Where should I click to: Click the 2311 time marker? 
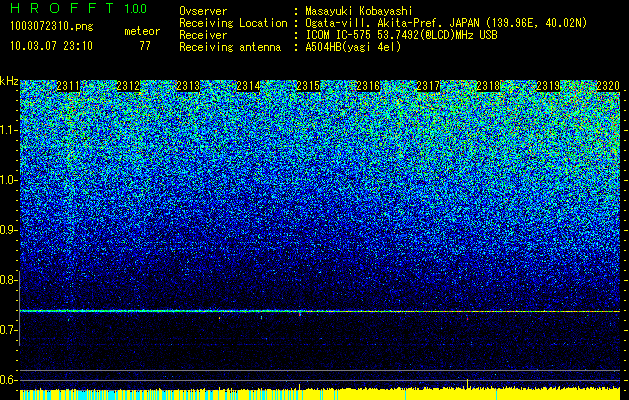(x=68, y=86)
